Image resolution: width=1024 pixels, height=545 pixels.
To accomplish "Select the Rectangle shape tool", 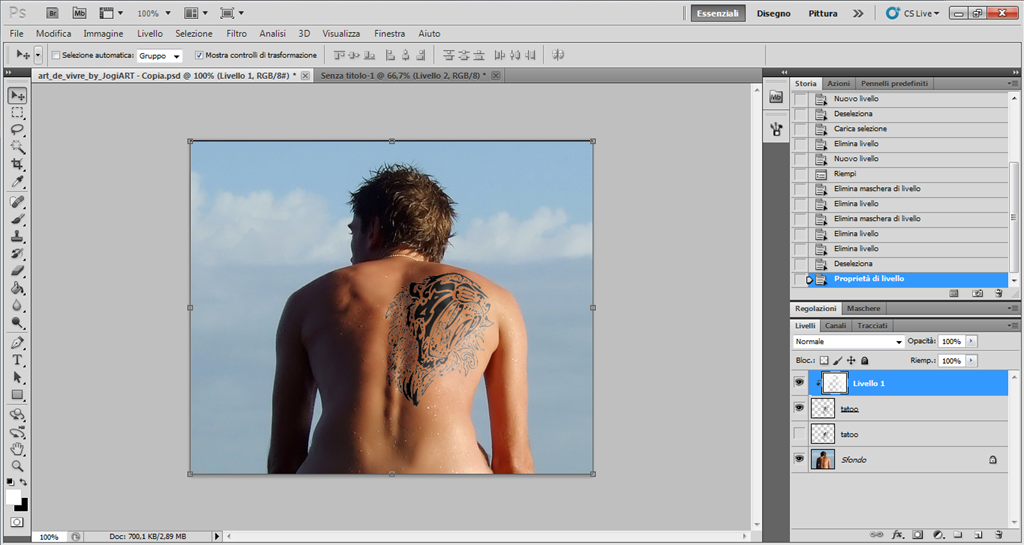I will click(x=18, y=394).
